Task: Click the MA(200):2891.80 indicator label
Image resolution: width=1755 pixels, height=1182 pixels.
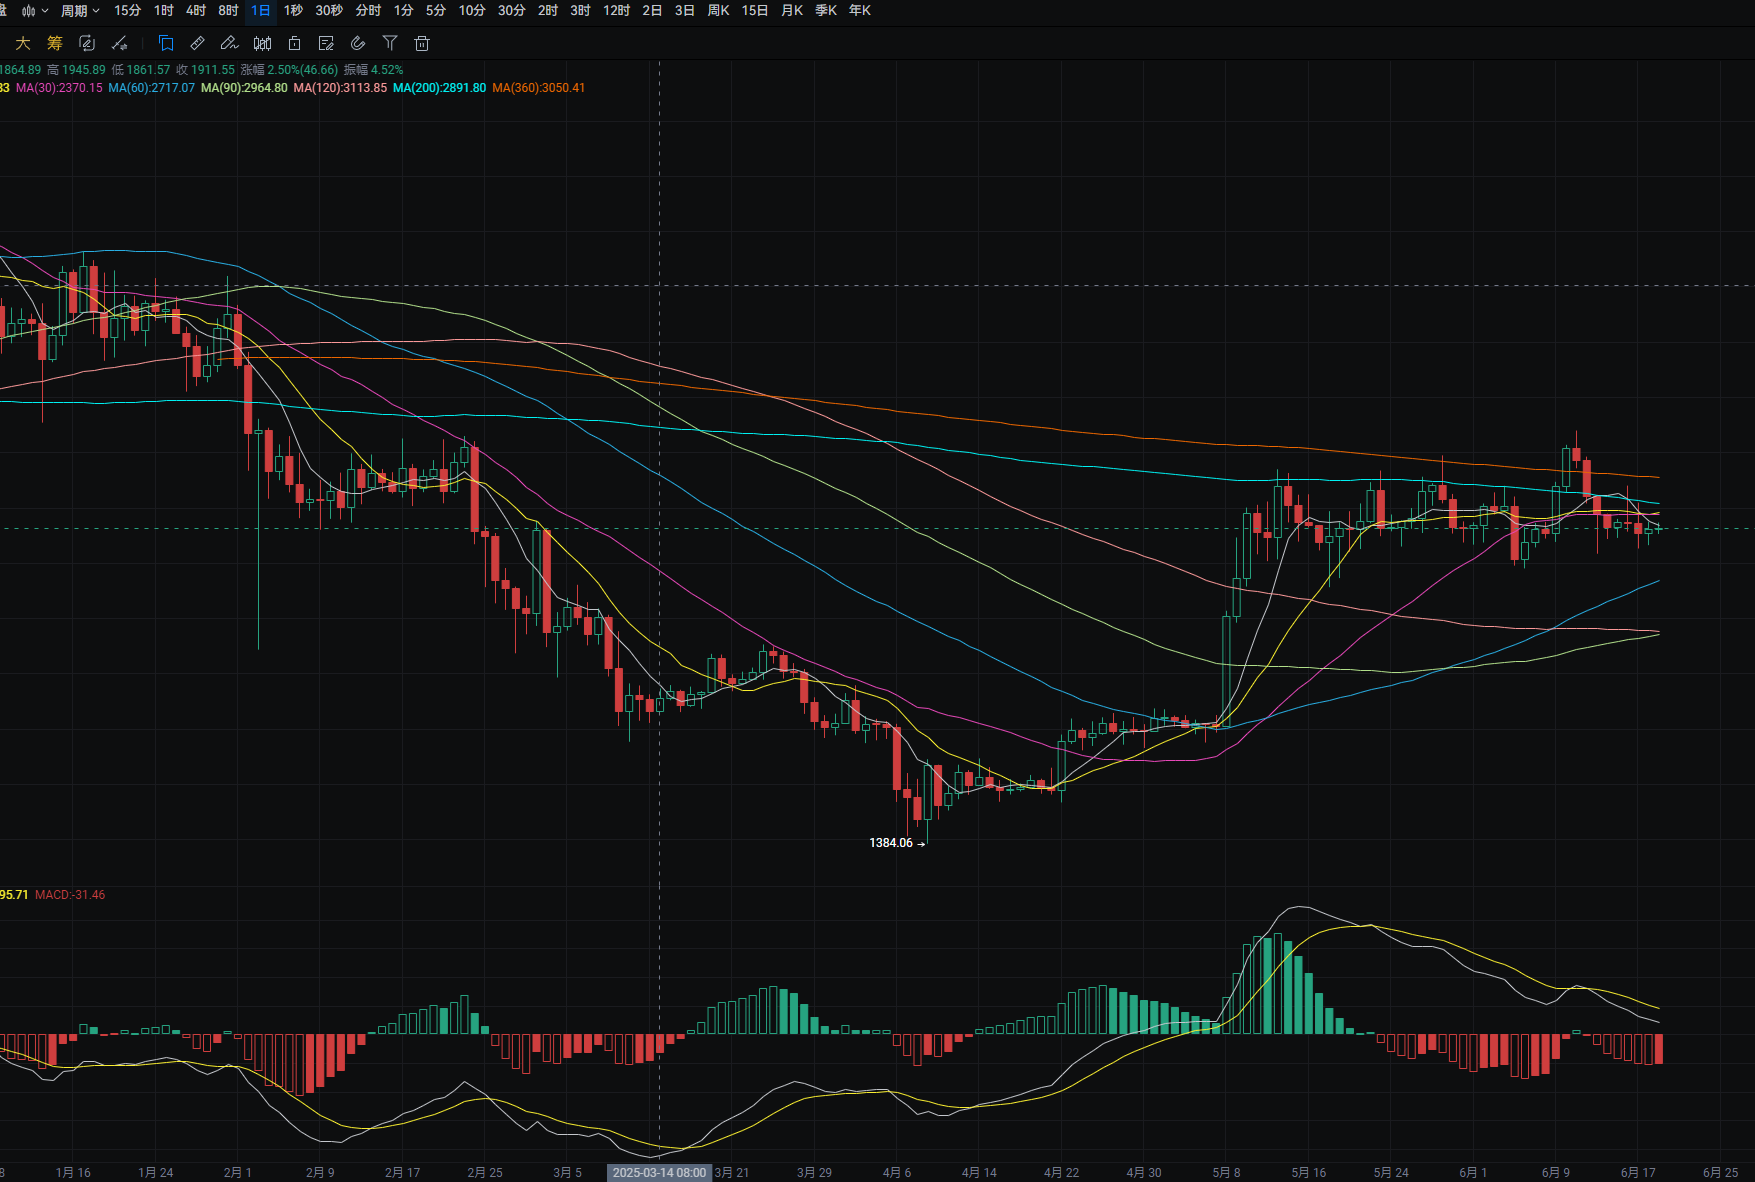Action: (439, 88)
